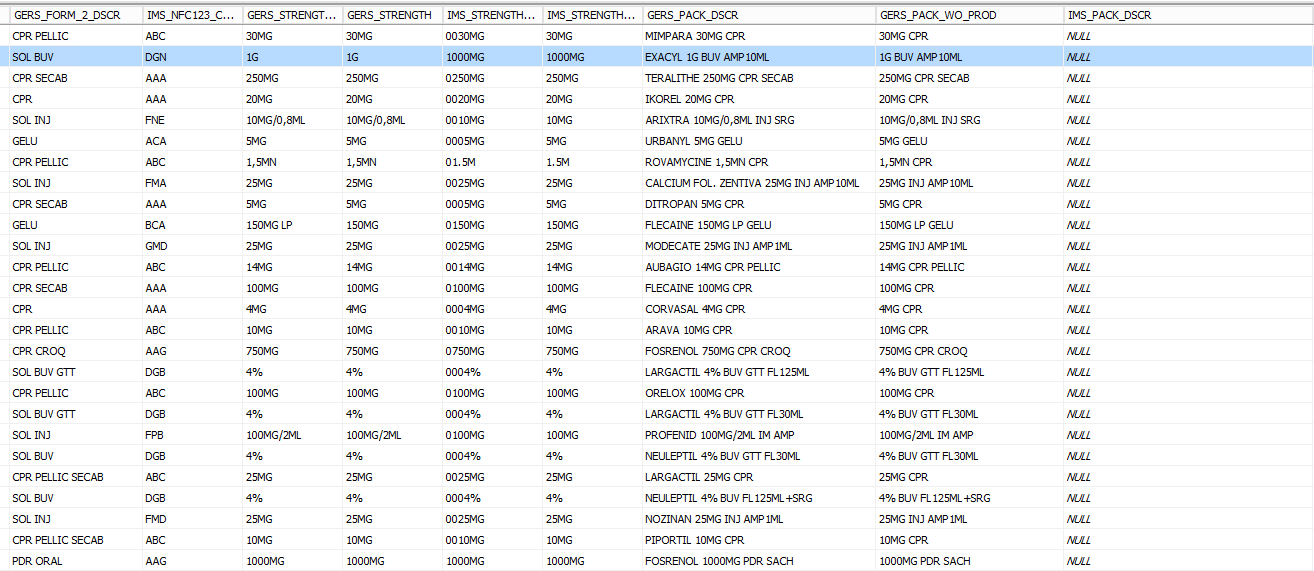Click the IMS_NFC123_C... column header

[x=192, y=15]
